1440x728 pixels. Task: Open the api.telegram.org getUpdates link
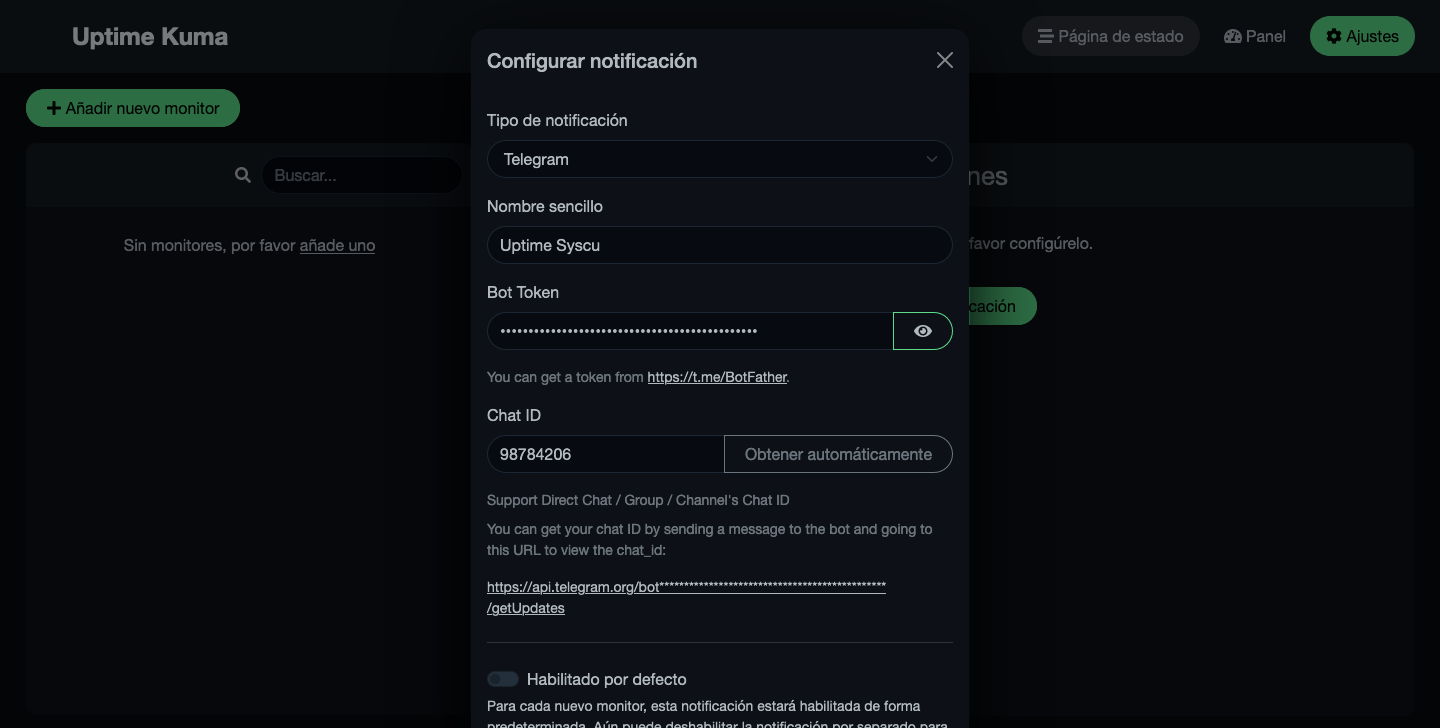(686, 597)
